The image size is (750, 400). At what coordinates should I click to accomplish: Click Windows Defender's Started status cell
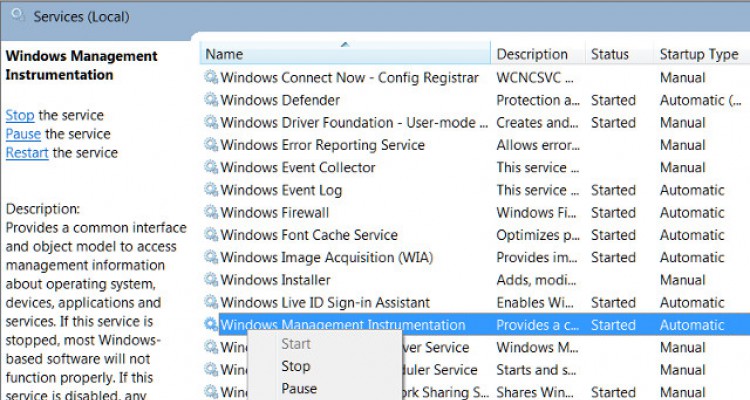tap(613, 100)
